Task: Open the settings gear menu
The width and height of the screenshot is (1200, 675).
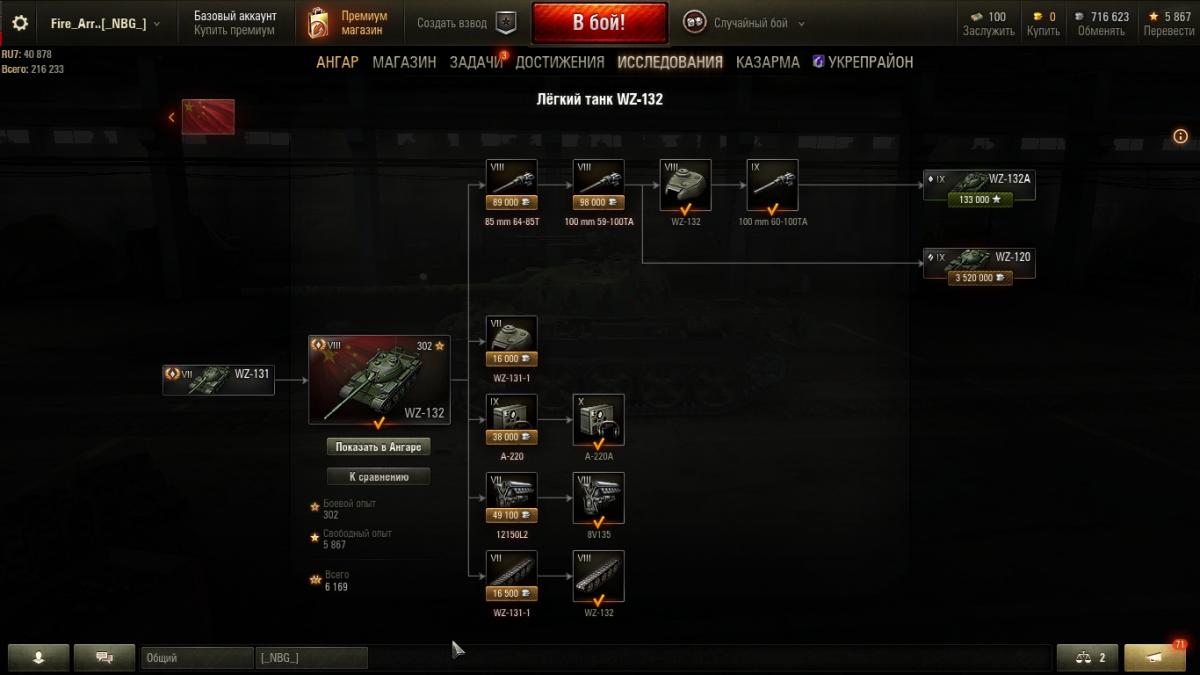Action: 19,23
